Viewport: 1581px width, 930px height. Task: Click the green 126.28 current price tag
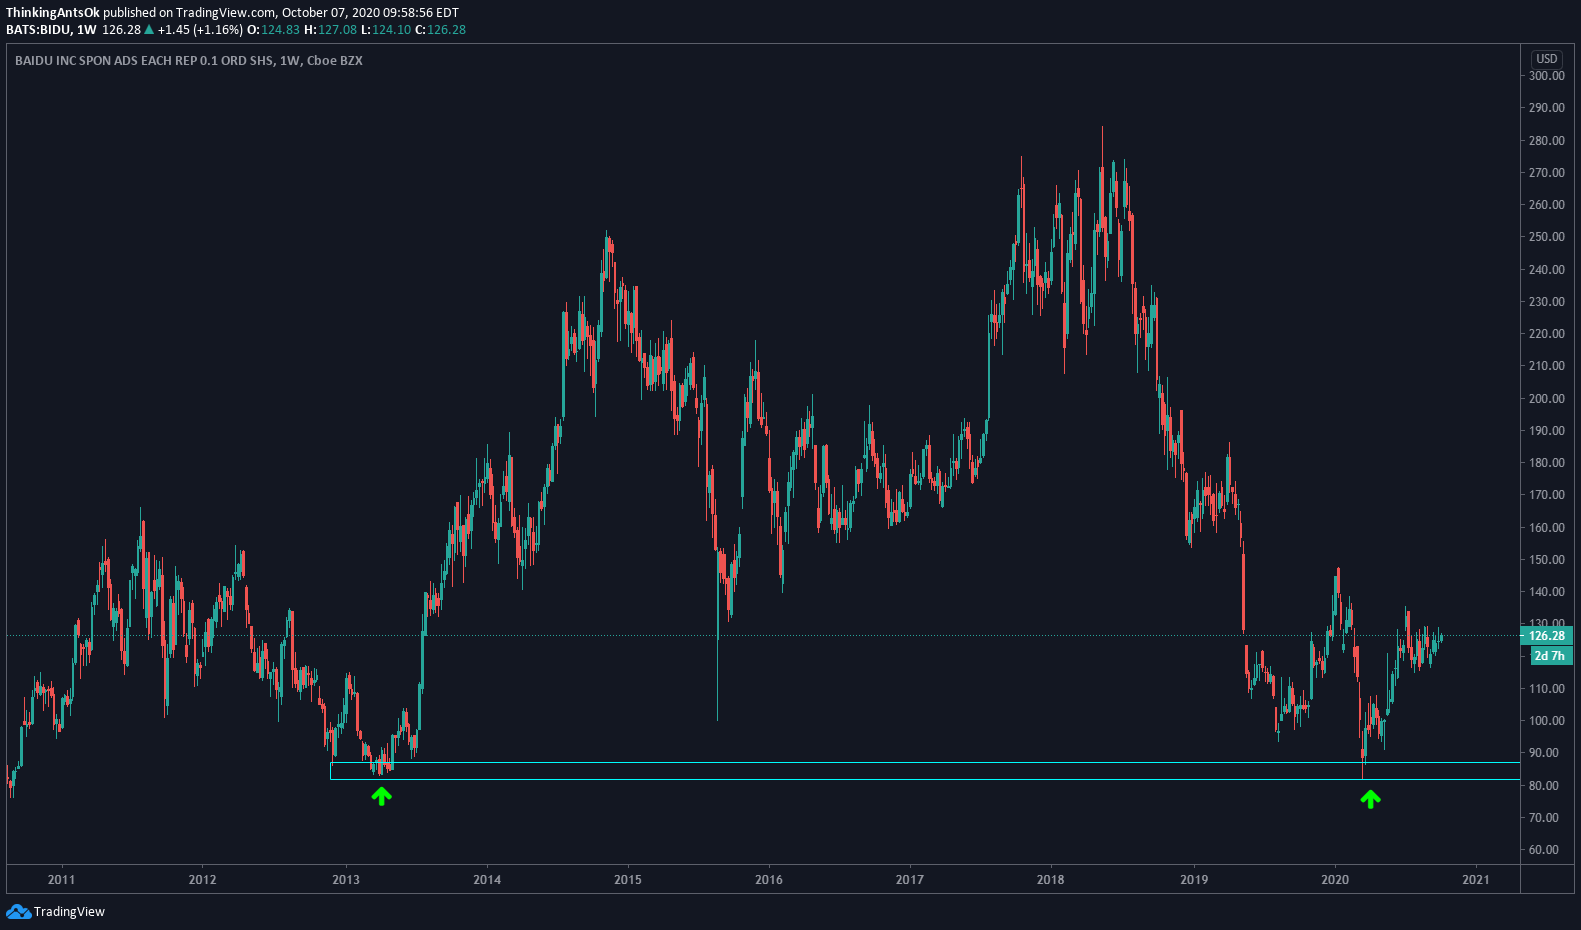click(1547, 635)
